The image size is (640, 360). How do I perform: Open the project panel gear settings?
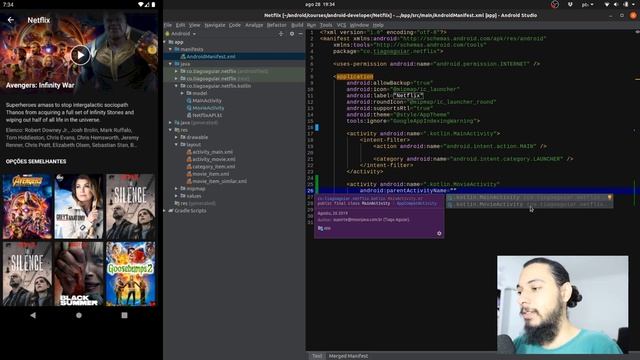tap(292, 34)
